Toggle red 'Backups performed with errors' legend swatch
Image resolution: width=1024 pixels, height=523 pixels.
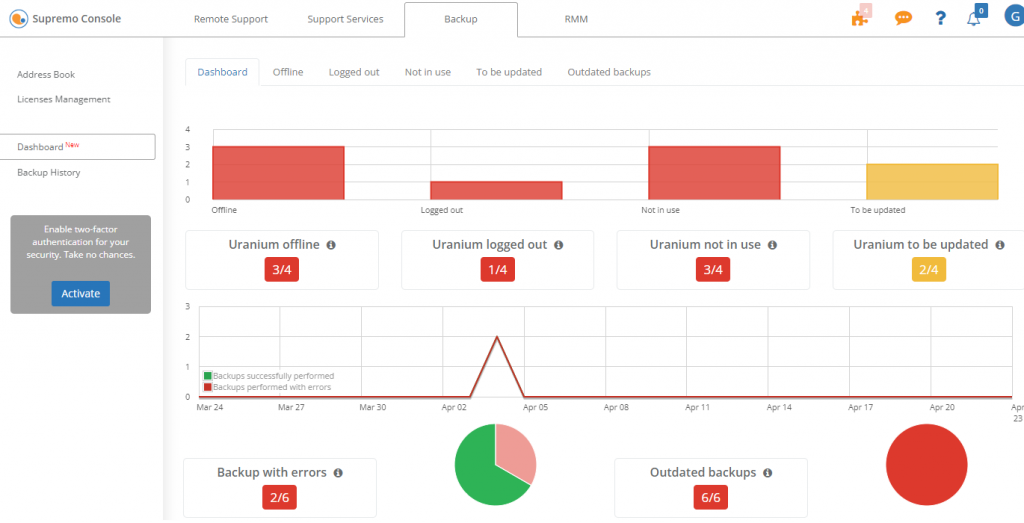[208, 387]
